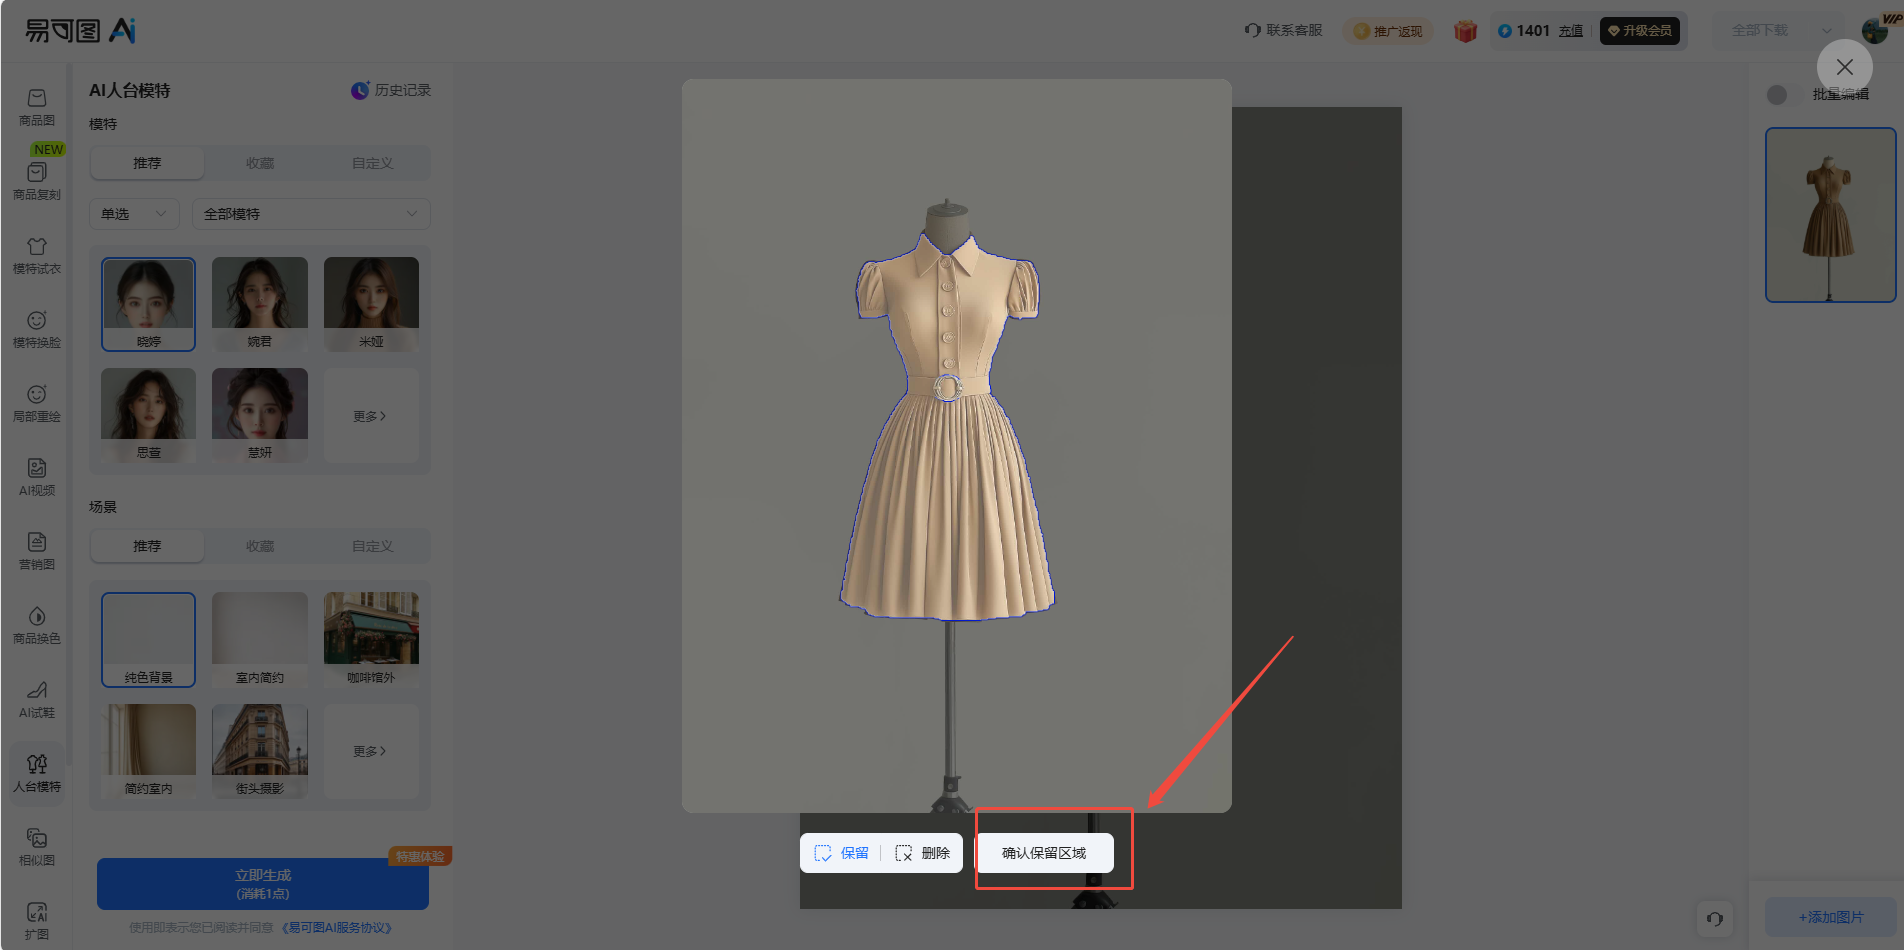This screenshot has width=1904, height=950.
Task: Select the 街头摄影 scene
Action: 260,751
